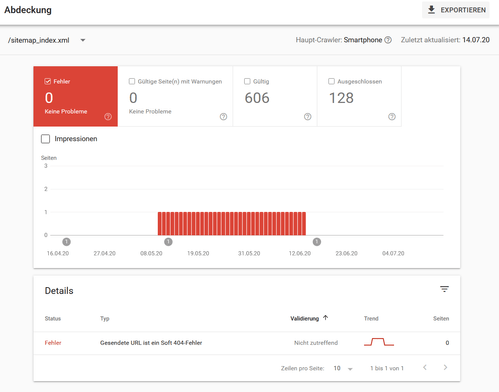Open help icon in Ausgeschlossen card
This screenshot has height=392, width=499.
pyautogui.click(x=392, y=117)
